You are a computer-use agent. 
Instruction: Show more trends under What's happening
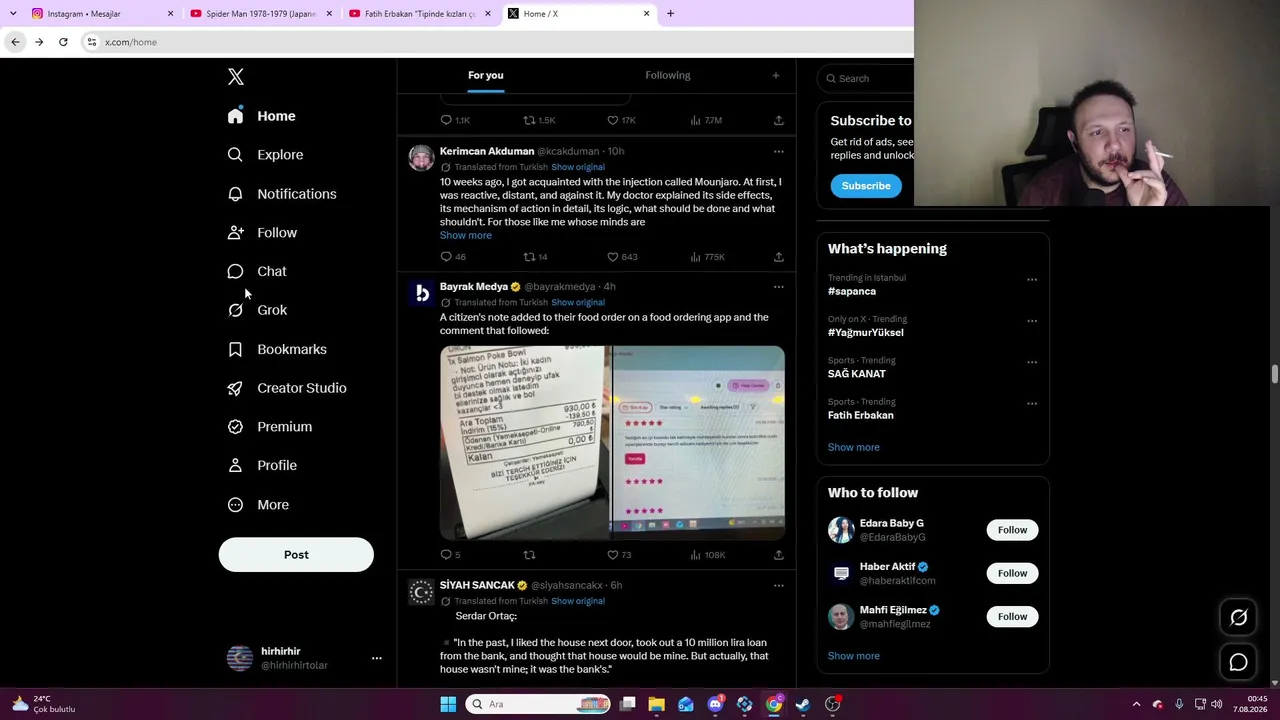pyautogui.click(x=854, y=447)
